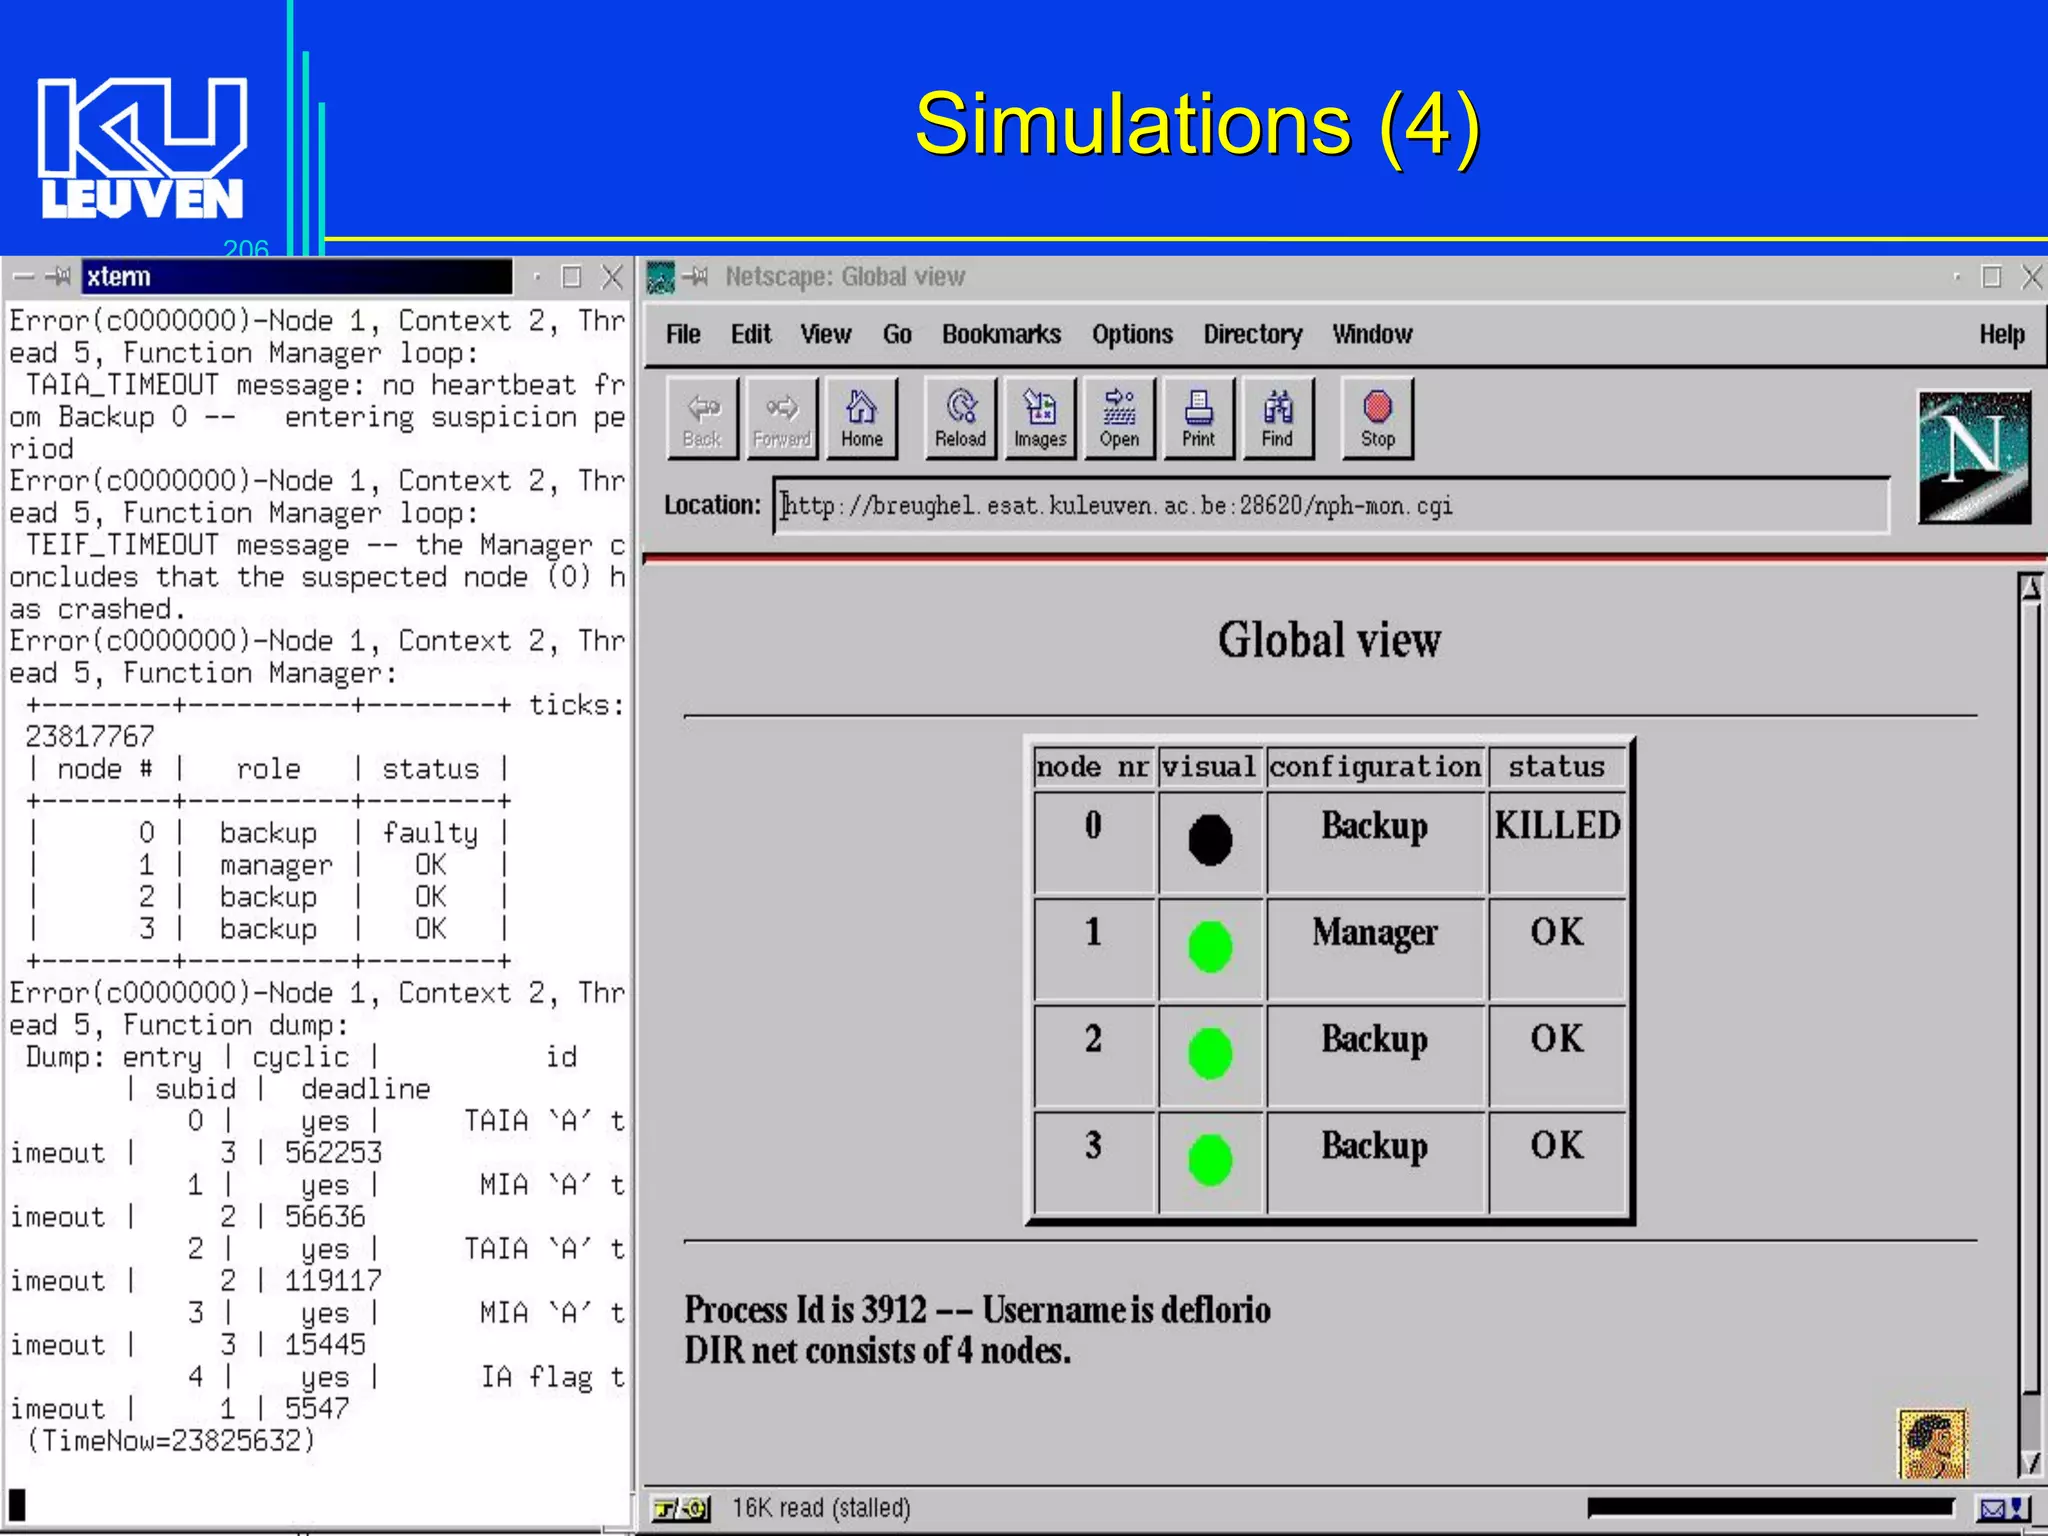Reload the Global view page
The height and width of the screenshot is (1536, 2048).
click(x=960, y=418)
